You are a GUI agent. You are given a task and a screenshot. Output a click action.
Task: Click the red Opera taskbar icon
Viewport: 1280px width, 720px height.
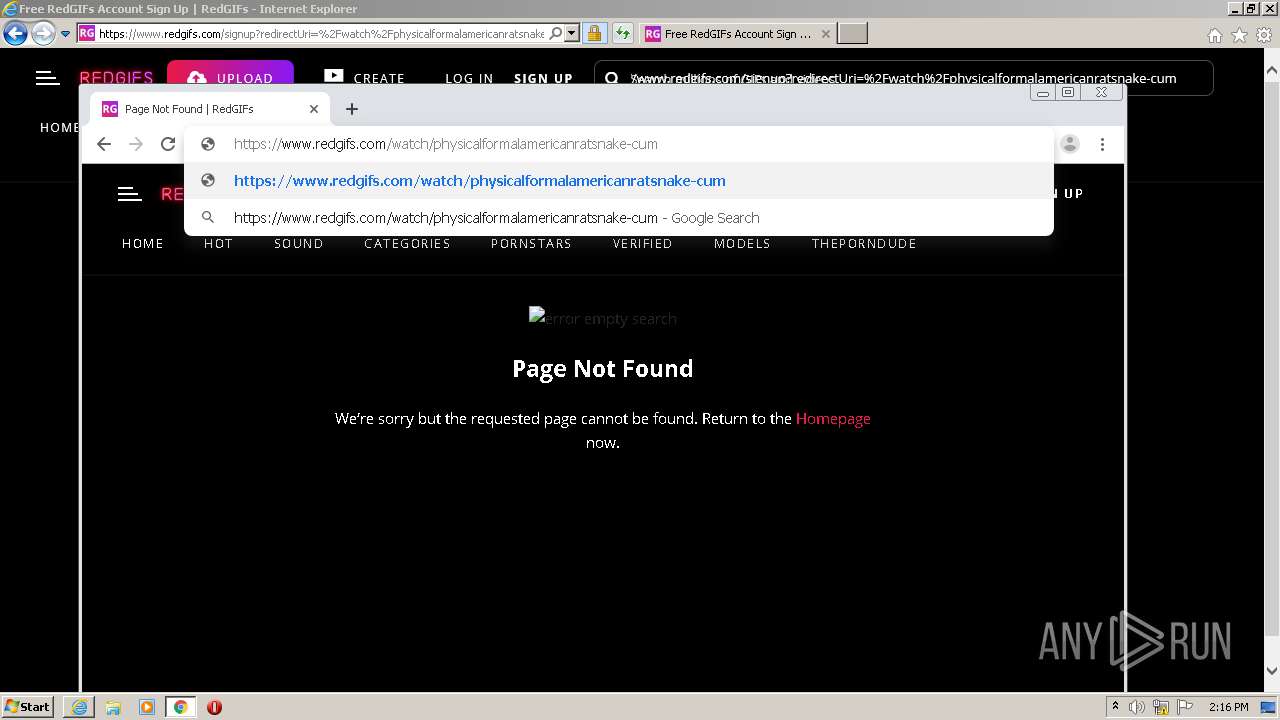[x=214, y=707]
